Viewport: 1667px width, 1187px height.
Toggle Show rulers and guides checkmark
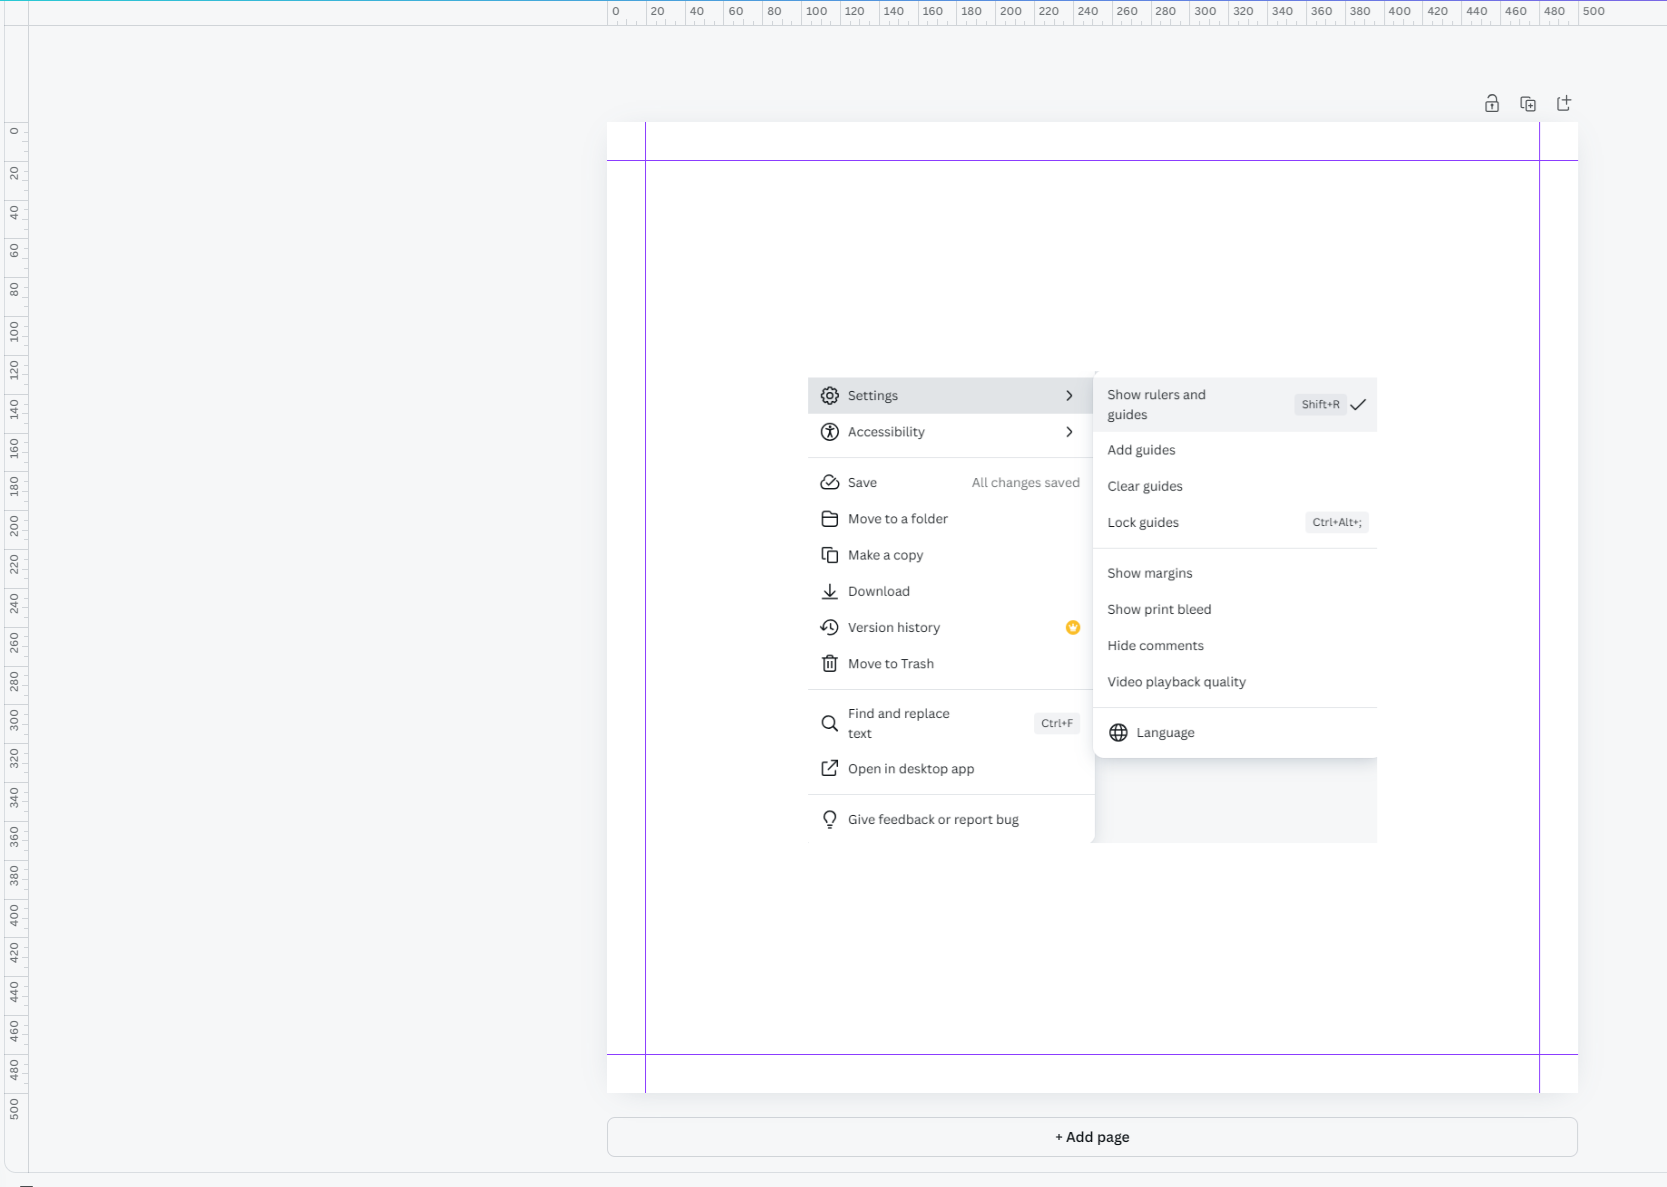1357,404
